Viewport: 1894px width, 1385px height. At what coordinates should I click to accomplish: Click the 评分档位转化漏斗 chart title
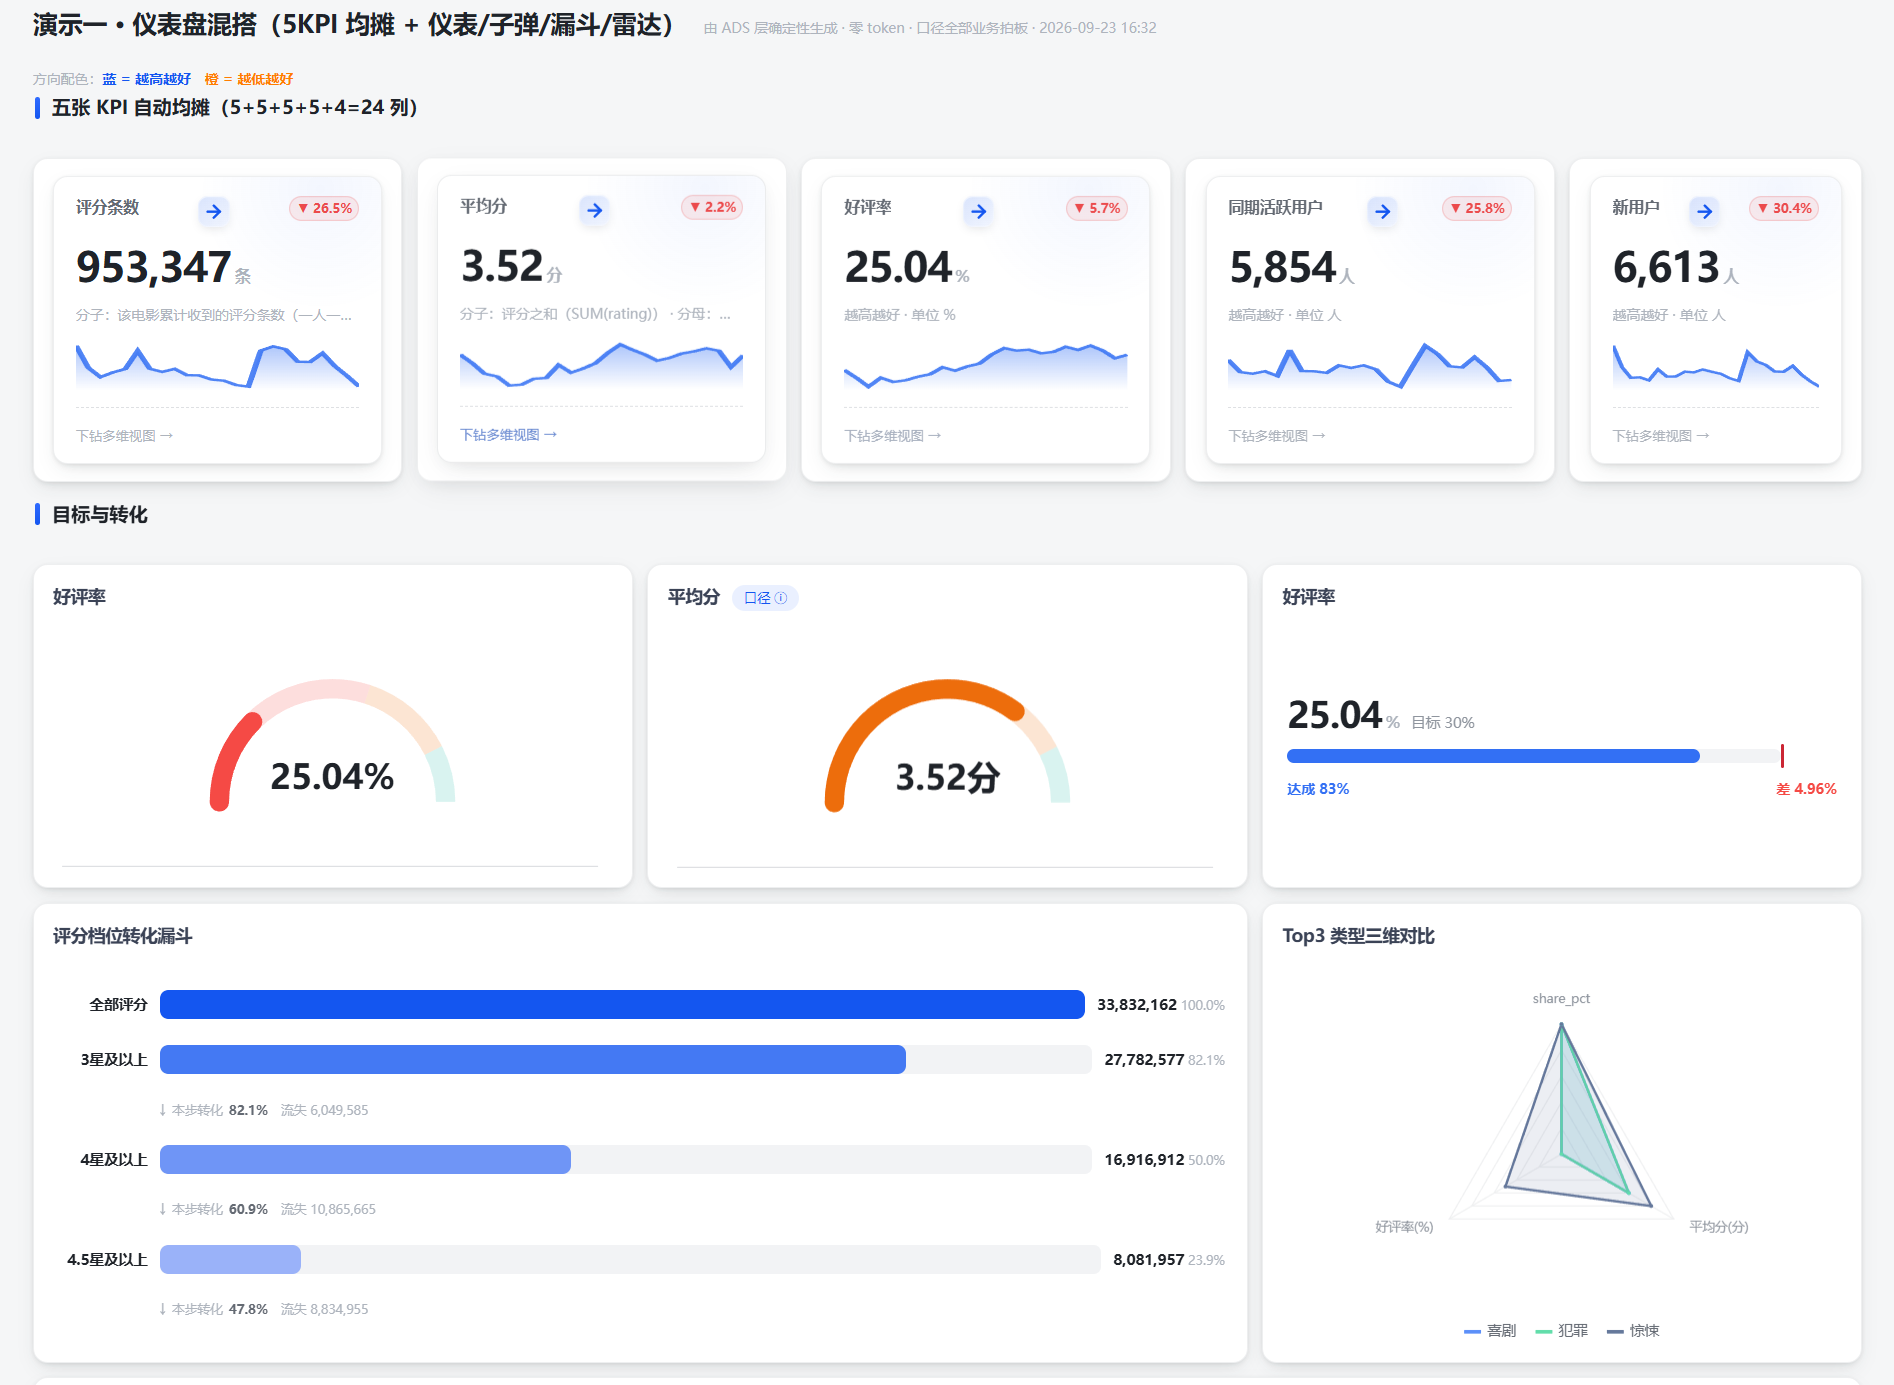(x=123, y=936)
